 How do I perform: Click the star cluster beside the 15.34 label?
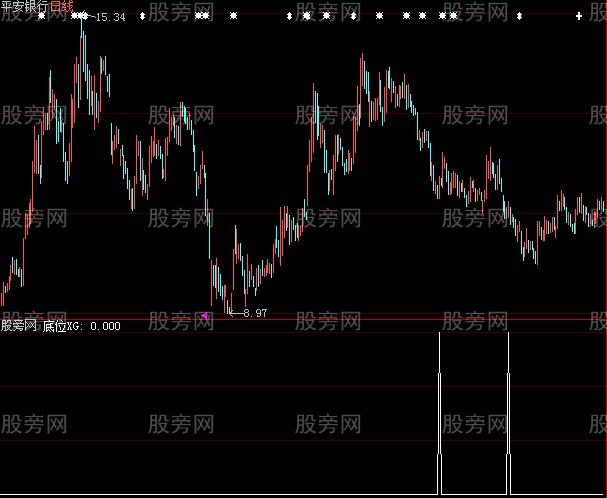tap(79, 16)
